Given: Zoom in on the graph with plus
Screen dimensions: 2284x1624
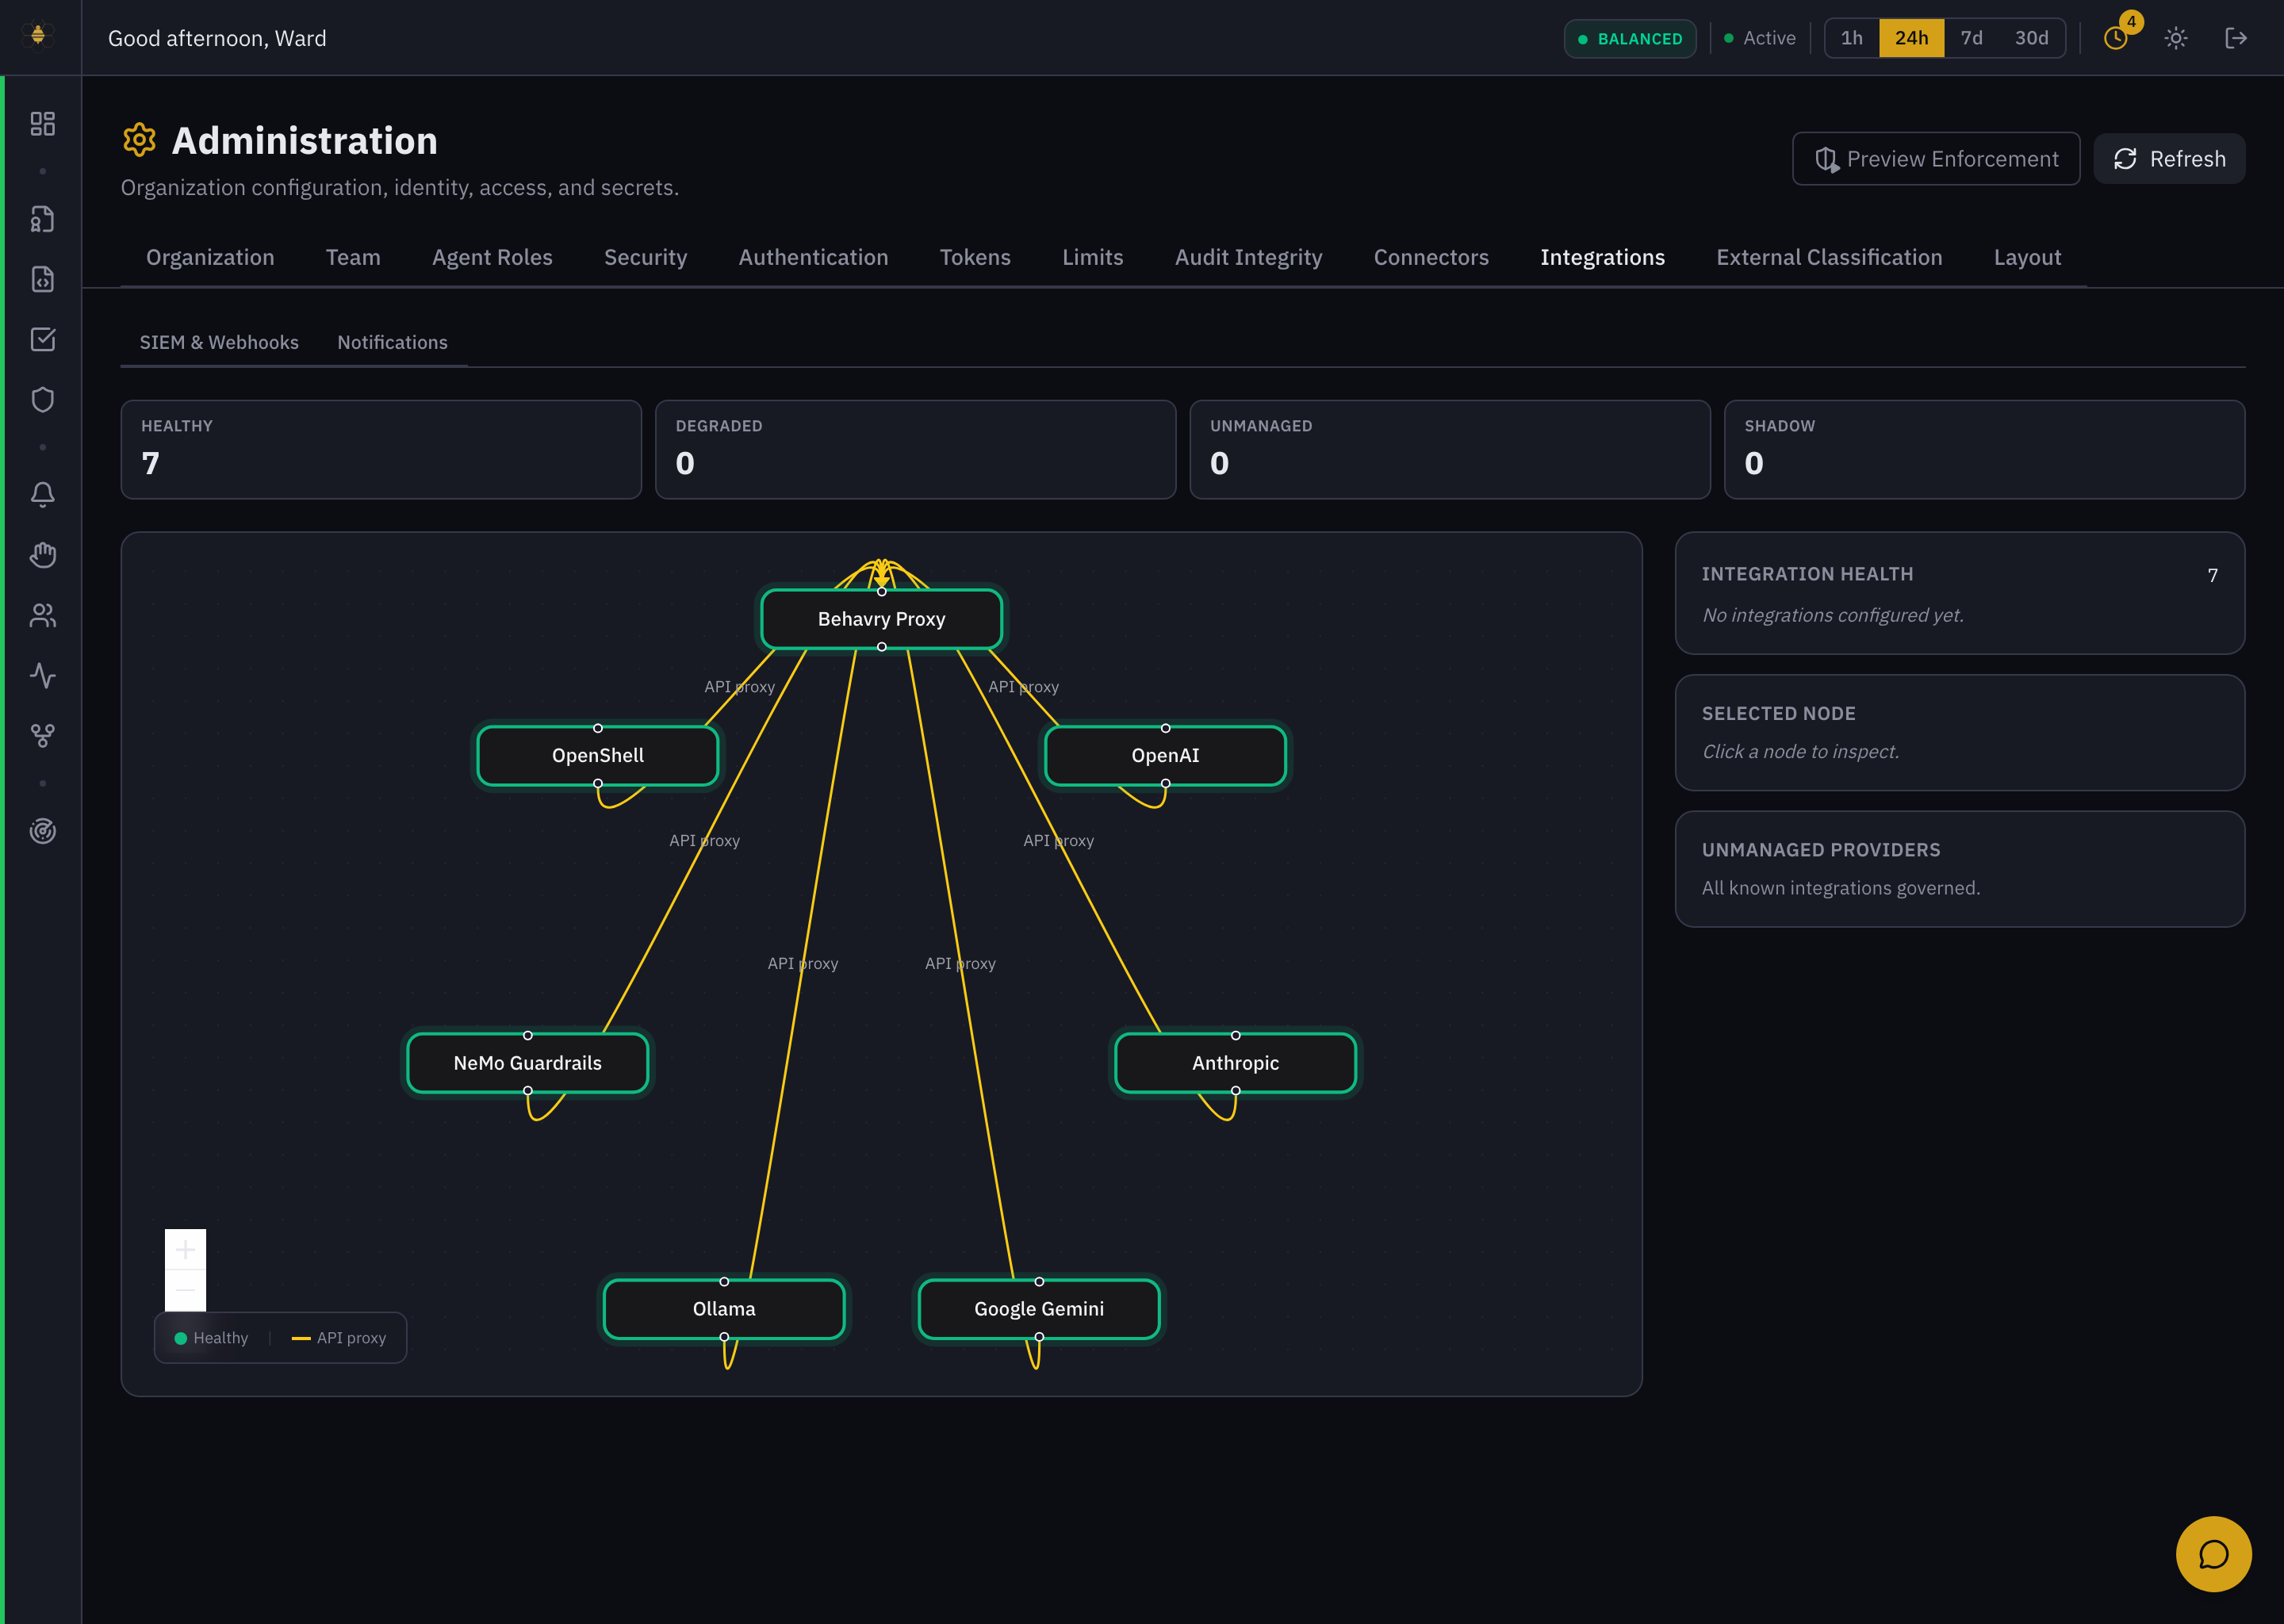Looking at the screenshot, I should 185,1249.
